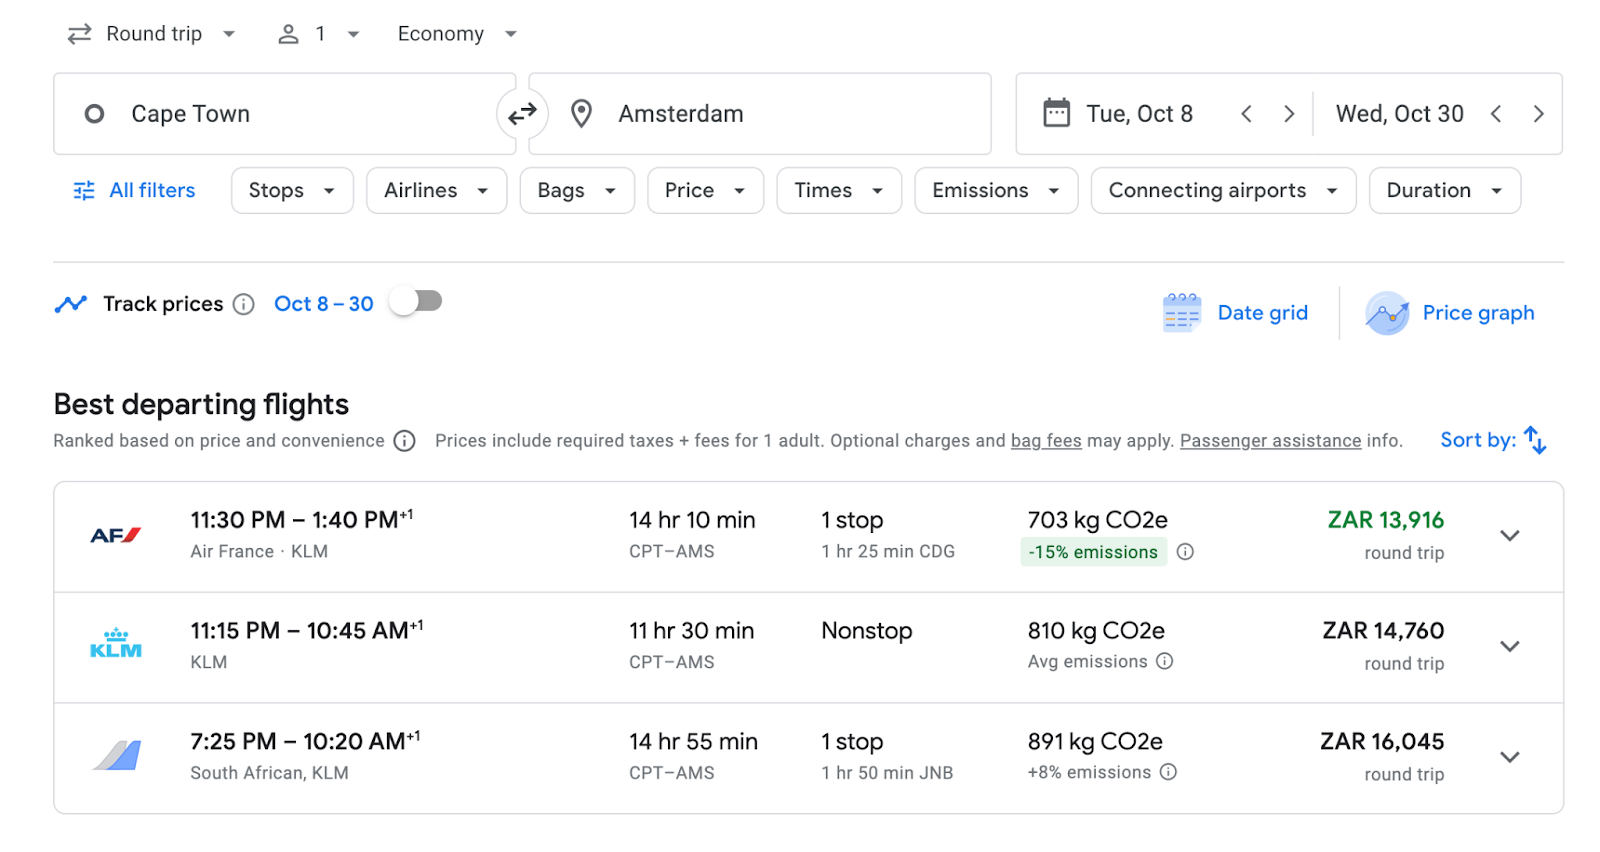Image resolution: width=1600 pixels, height=852 pixels.
Task: Toggle Track prices switch for Oct 8 – 30
Action: [417, 301]
